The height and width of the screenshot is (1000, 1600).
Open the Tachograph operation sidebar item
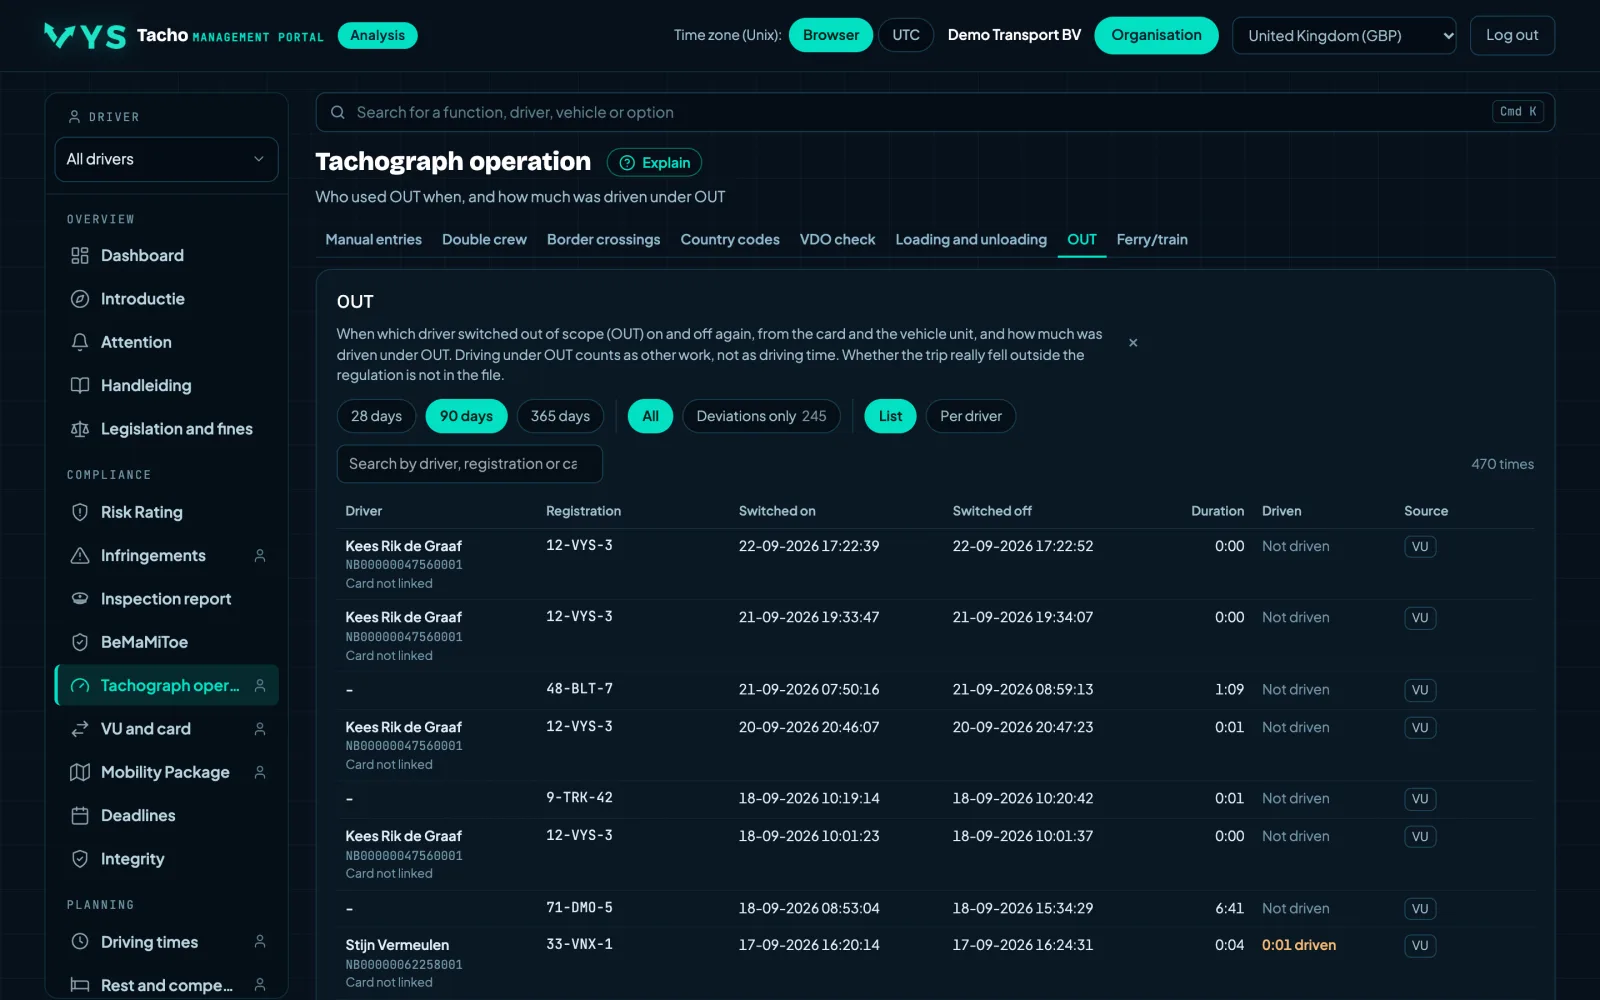[x=166, y=685]
